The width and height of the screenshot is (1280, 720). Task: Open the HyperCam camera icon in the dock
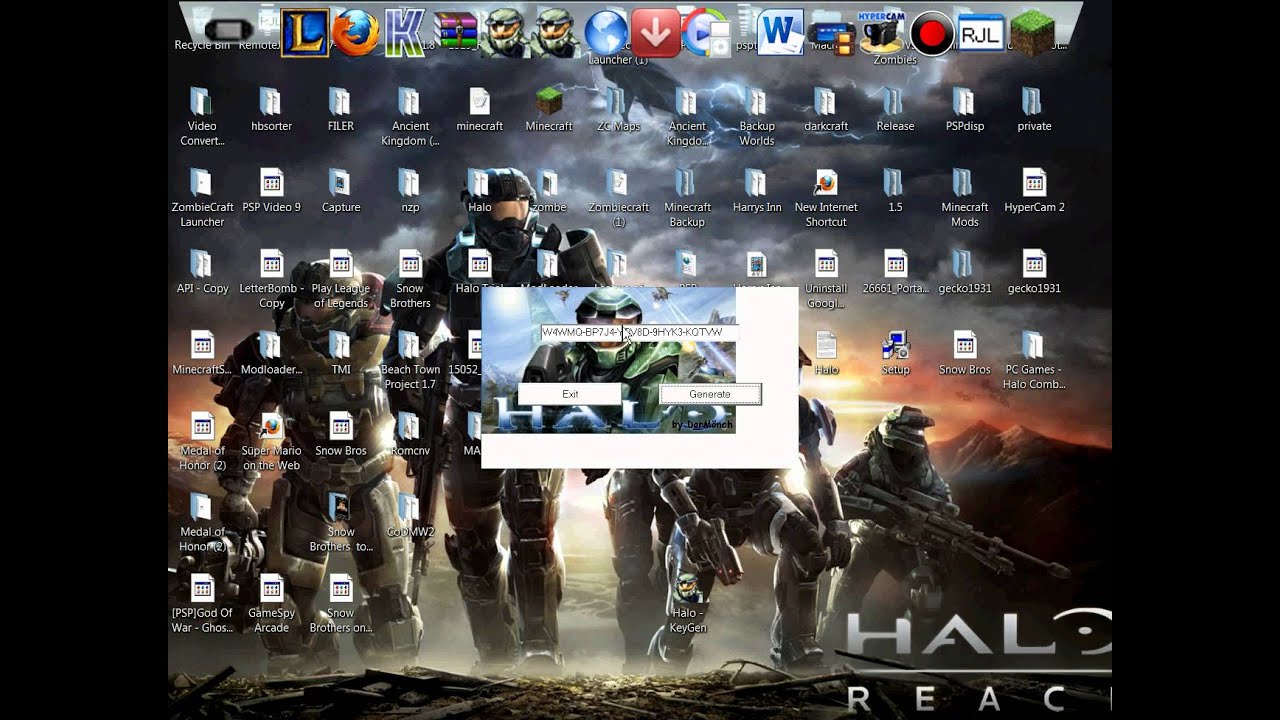click(x=881, y=32)
